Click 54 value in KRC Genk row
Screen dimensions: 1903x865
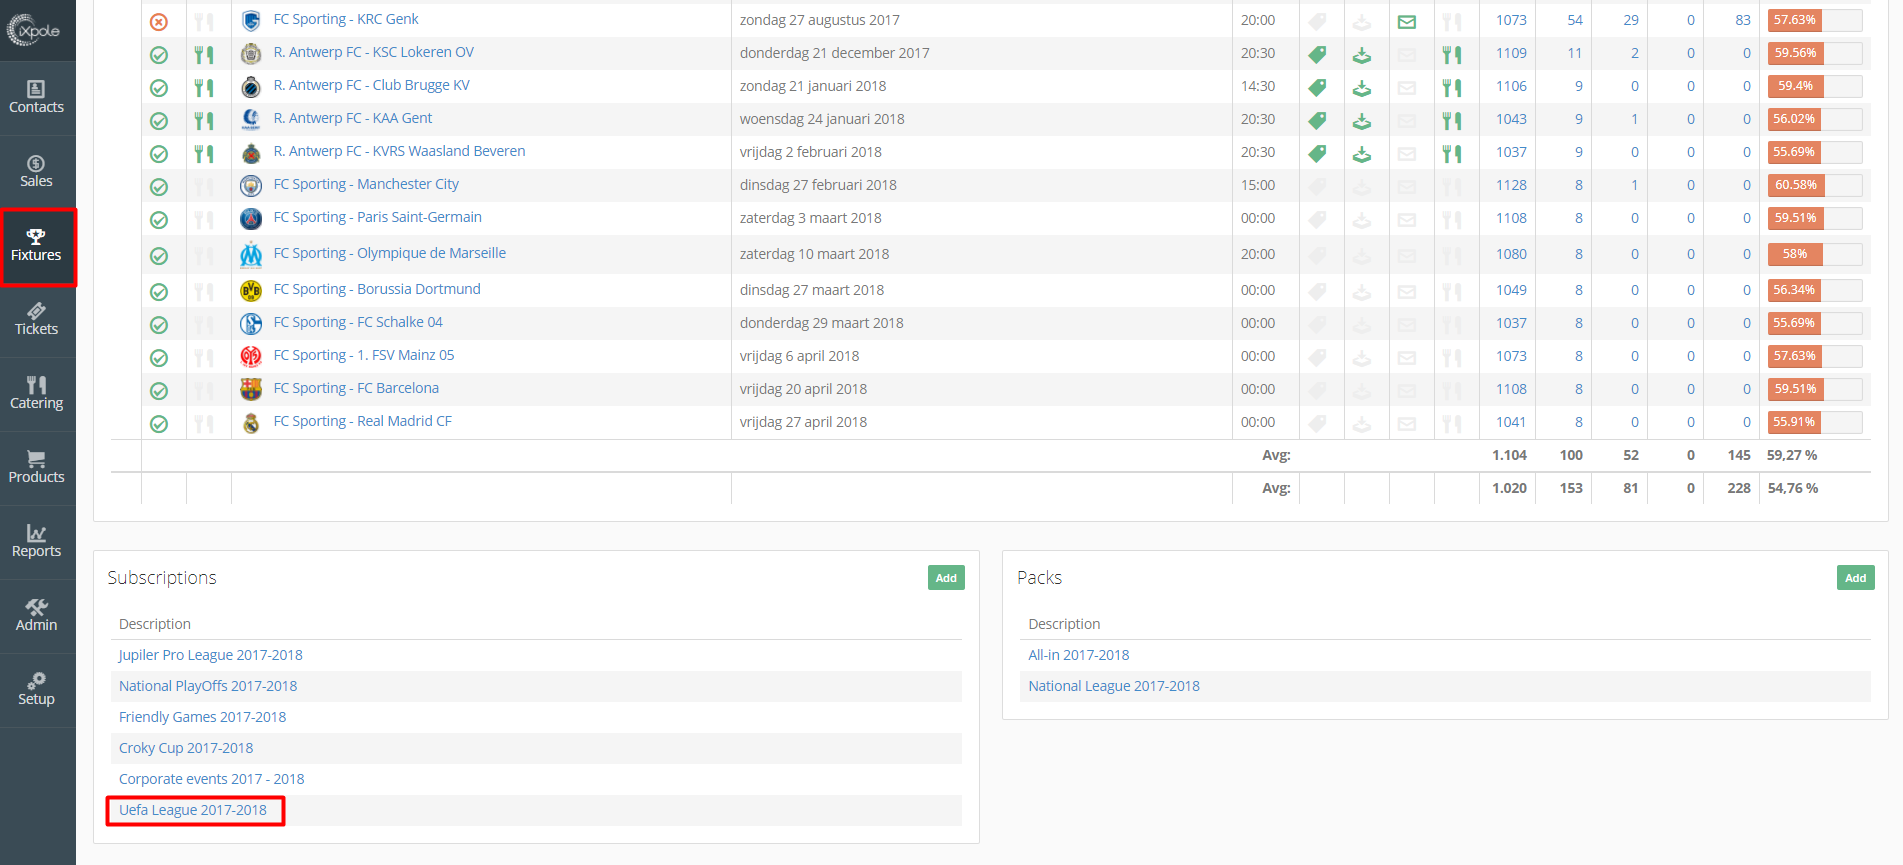point(1575,20)
